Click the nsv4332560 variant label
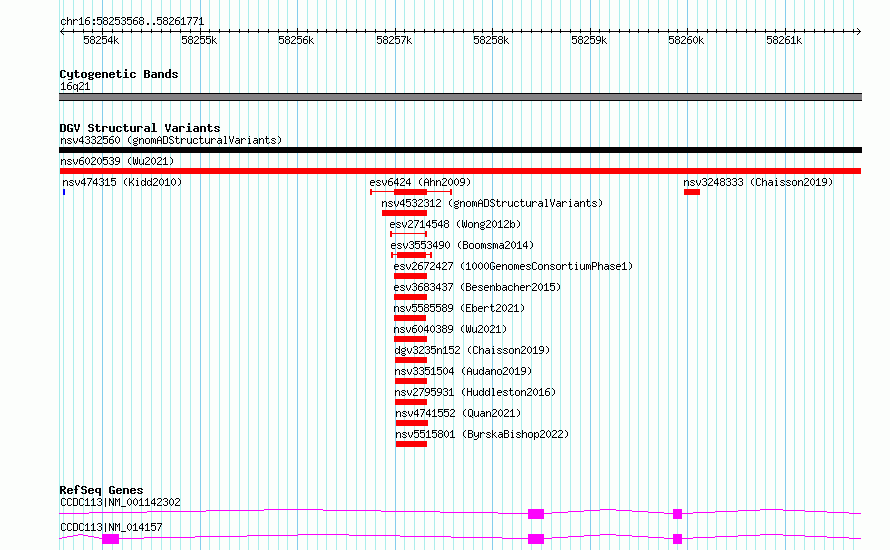This screenshot has width=890, height=550. click(x=171, y=140)
